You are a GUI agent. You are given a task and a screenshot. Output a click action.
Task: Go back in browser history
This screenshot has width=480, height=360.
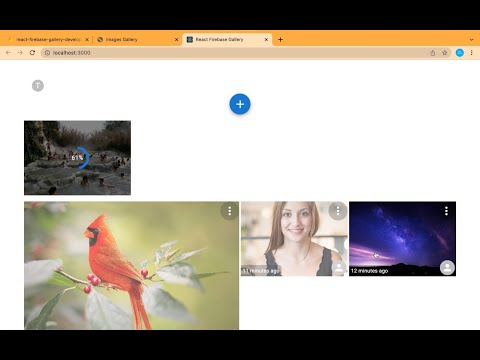pos(8,53)
